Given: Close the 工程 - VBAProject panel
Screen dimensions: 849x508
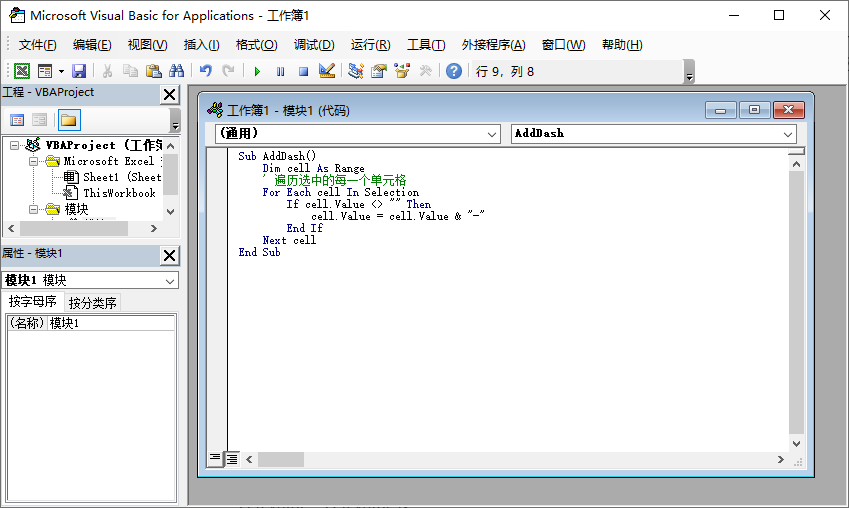Looking at the screenshot, I should [x=169, y=95].
